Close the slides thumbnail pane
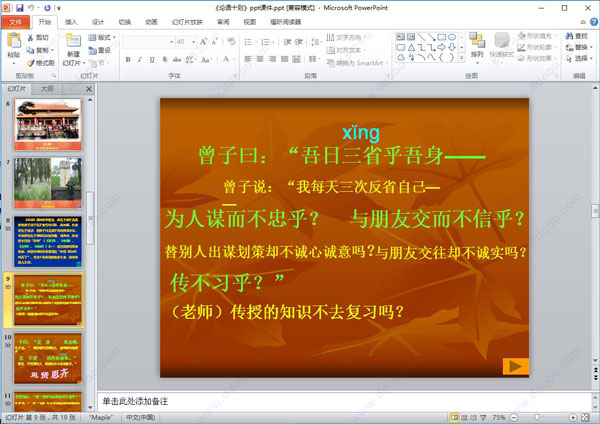The height and width of the screenshot is (424, 600). (89, 89)
